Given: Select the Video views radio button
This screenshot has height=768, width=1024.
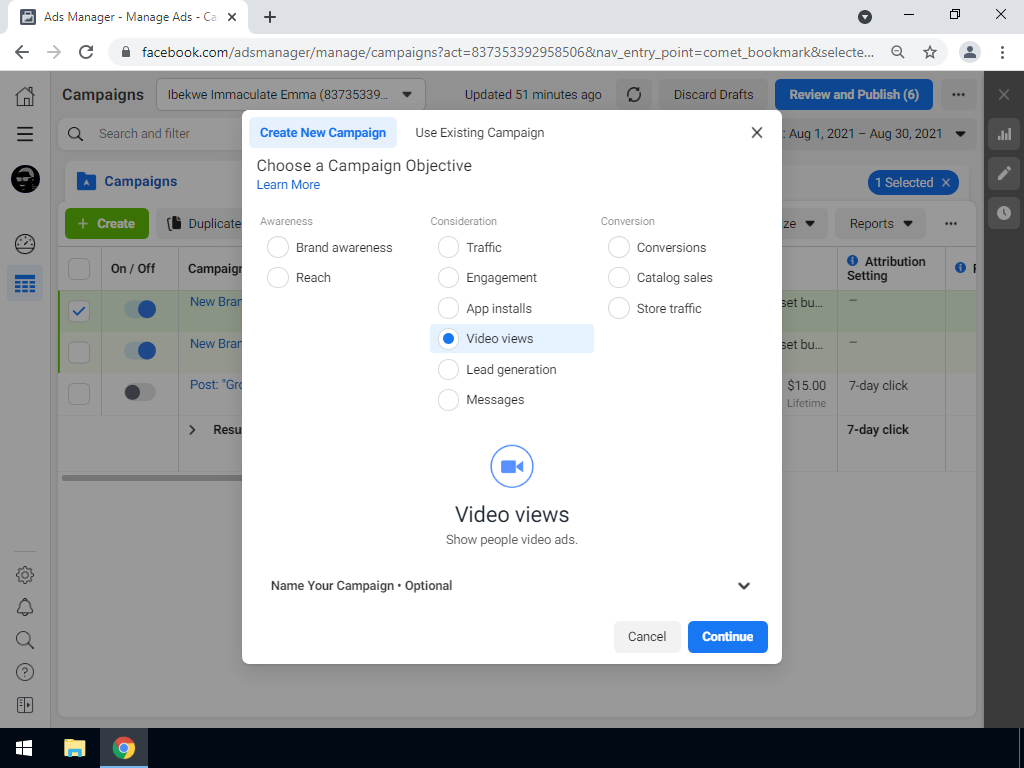Looking at the screenshot, I should 448,338.
